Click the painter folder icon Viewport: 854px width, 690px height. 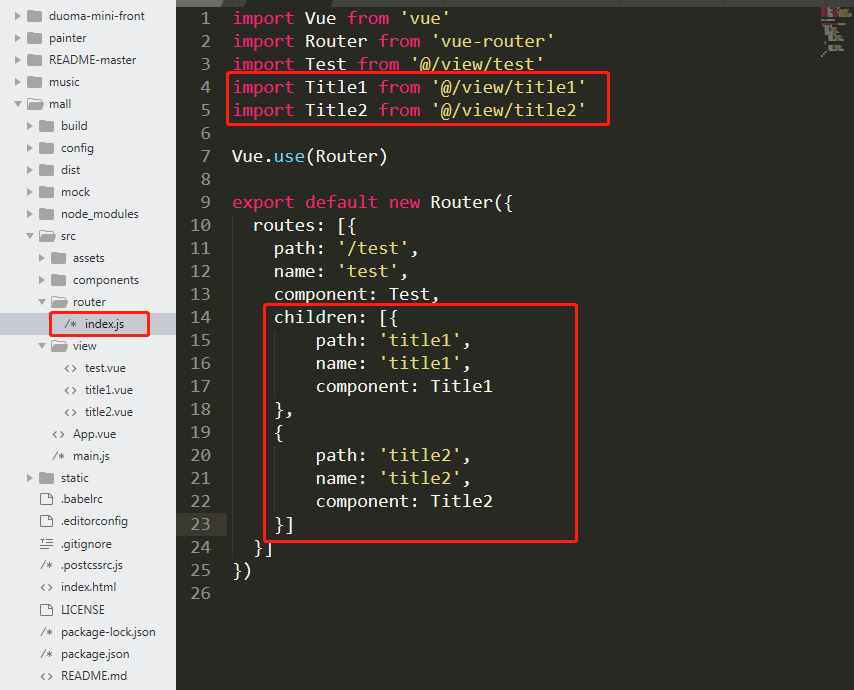[x=33, y=38]
